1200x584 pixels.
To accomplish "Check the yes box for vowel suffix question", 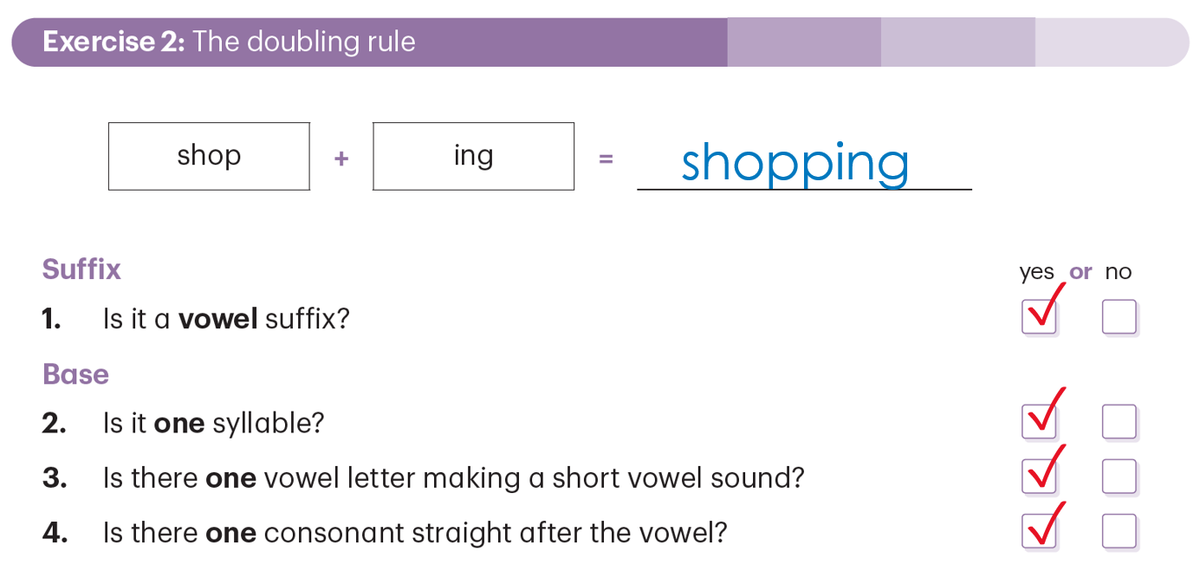I will pos(1038,318).
